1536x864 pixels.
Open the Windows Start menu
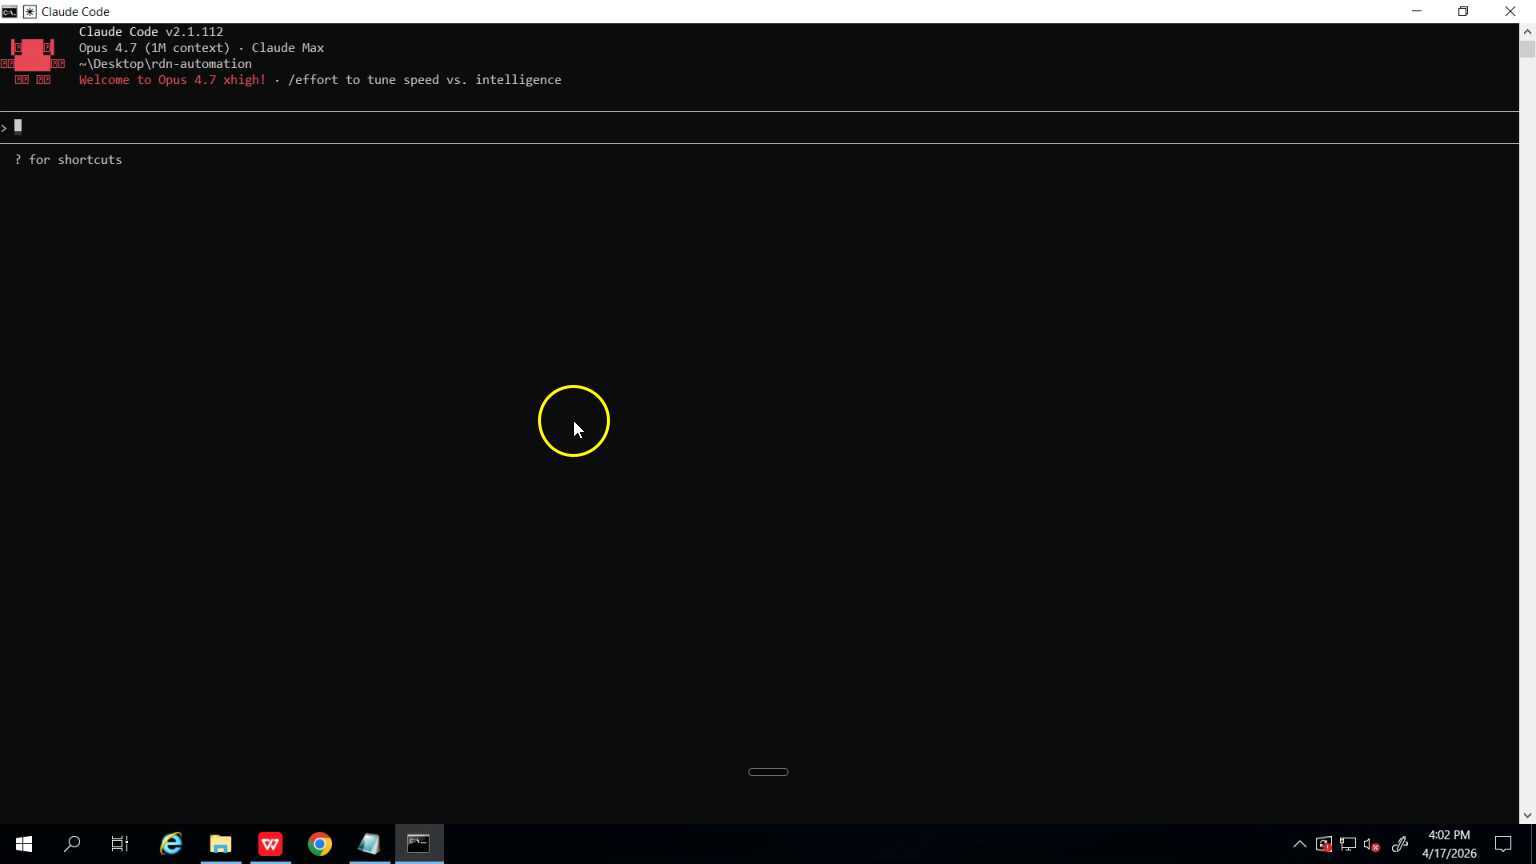point(24,844)
